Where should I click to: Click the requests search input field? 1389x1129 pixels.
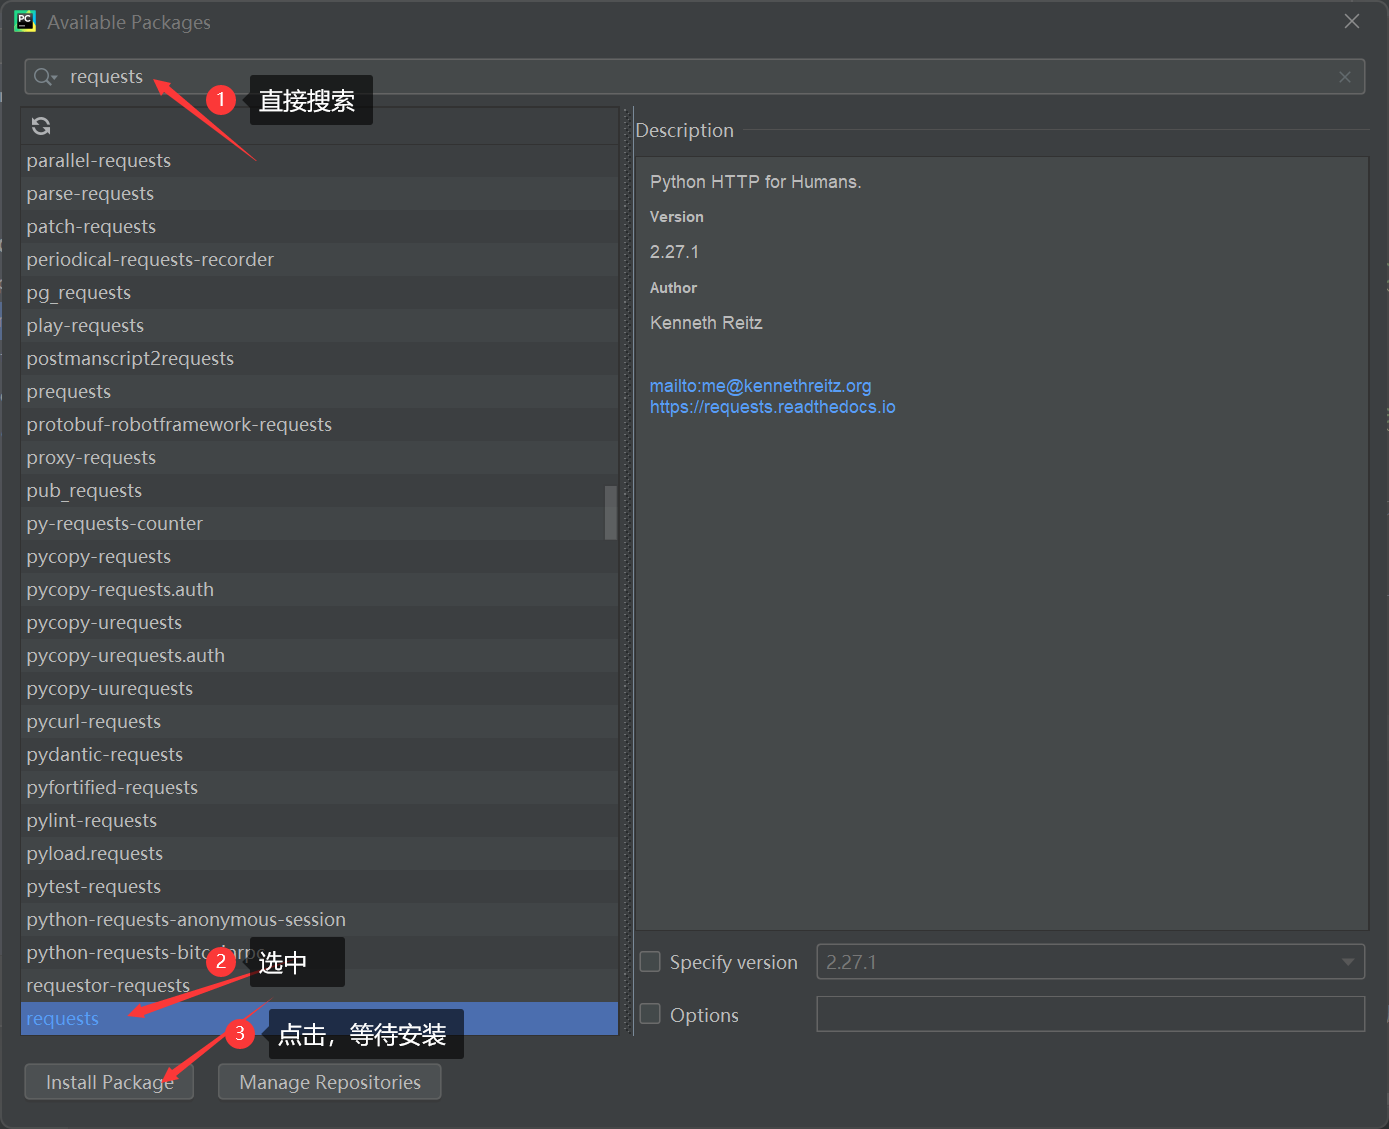[695, 77]
